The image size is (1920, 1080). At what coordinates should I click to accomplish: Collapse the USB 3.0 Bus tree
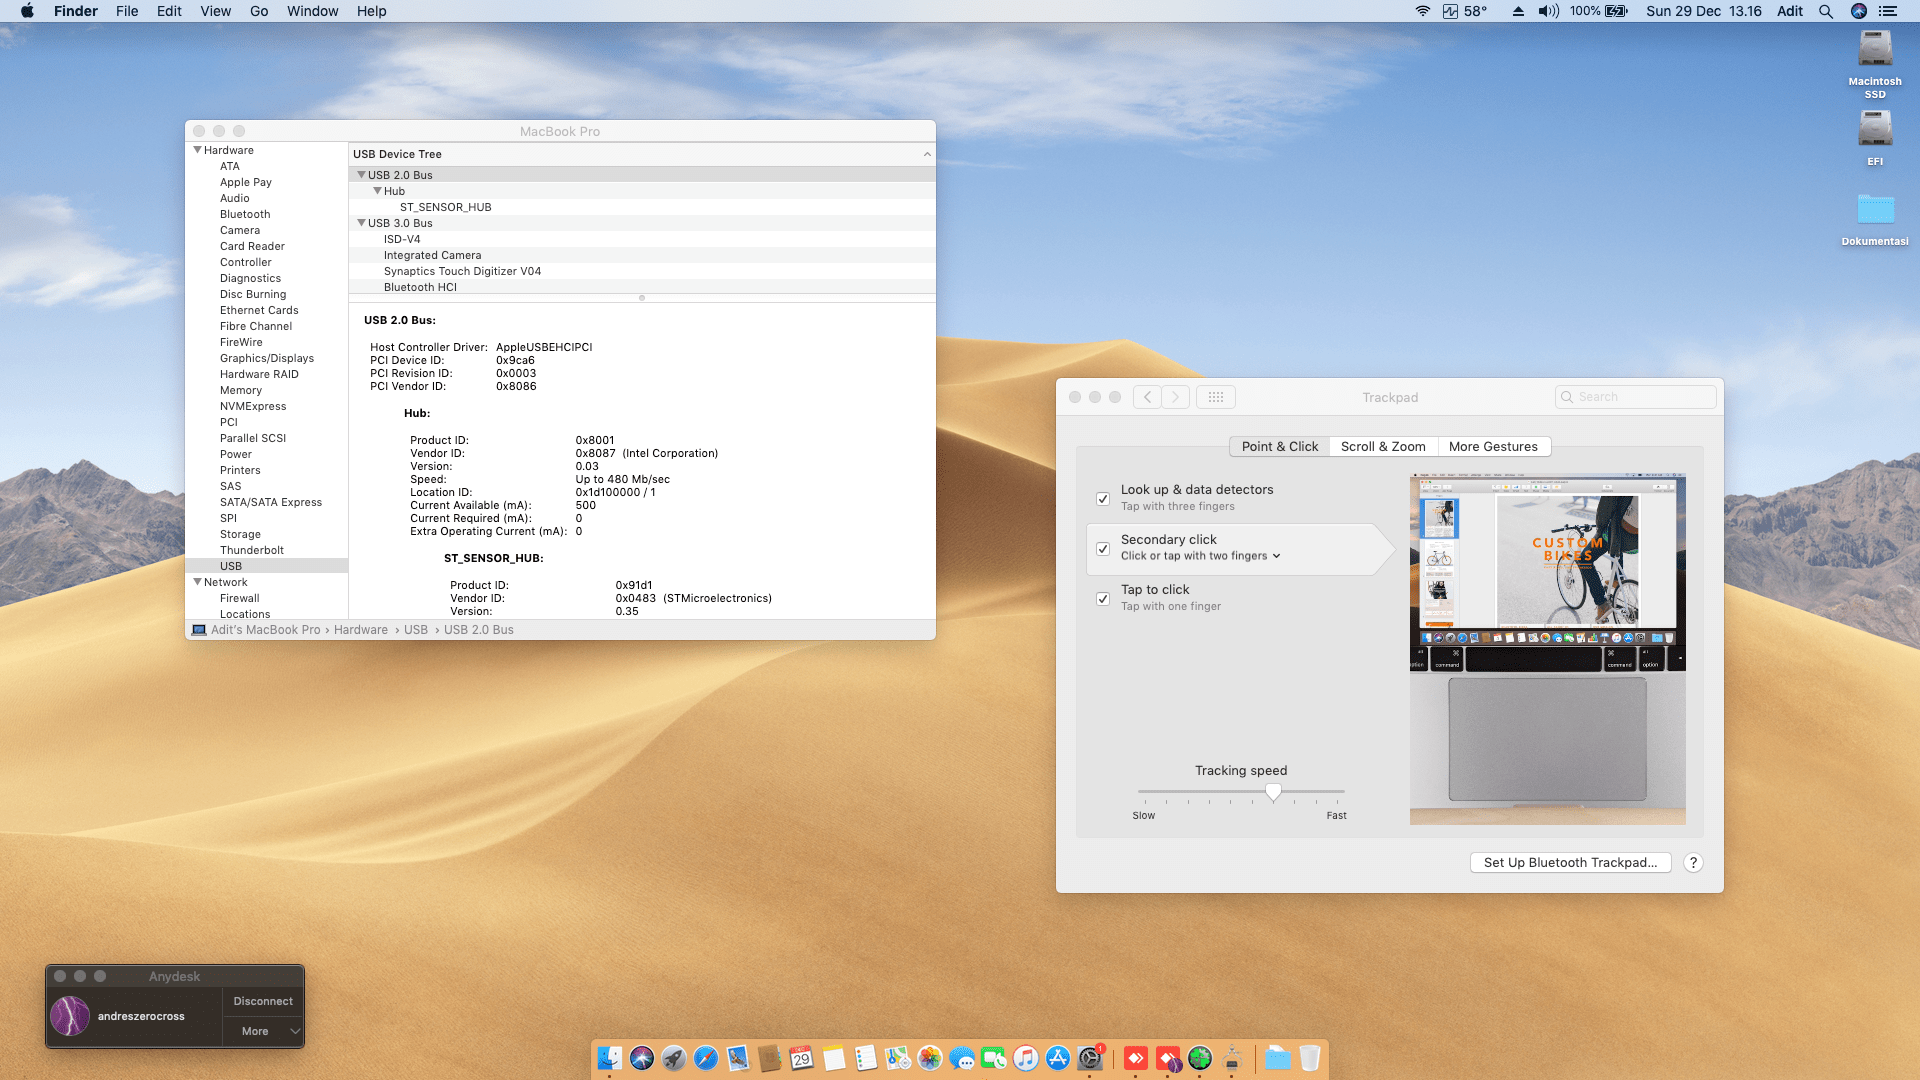click(x=361, y=223)
